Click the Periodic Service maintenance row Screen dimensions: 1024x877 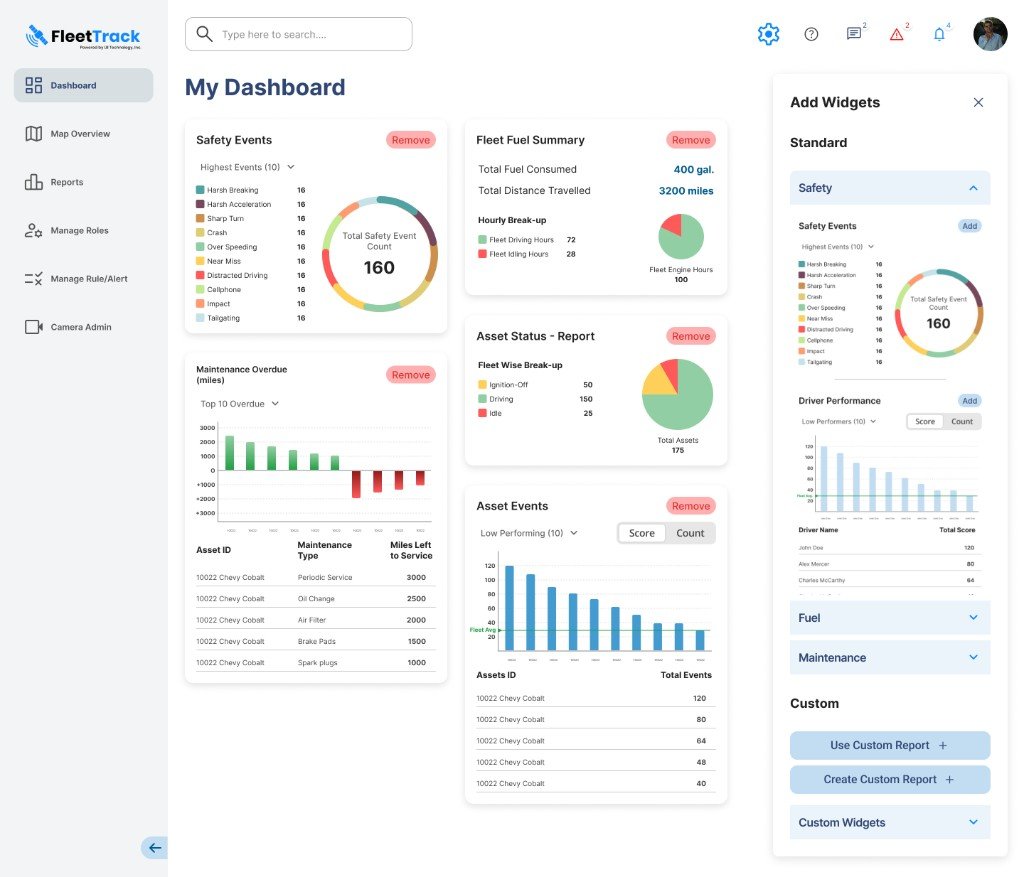tap(315, 577)
